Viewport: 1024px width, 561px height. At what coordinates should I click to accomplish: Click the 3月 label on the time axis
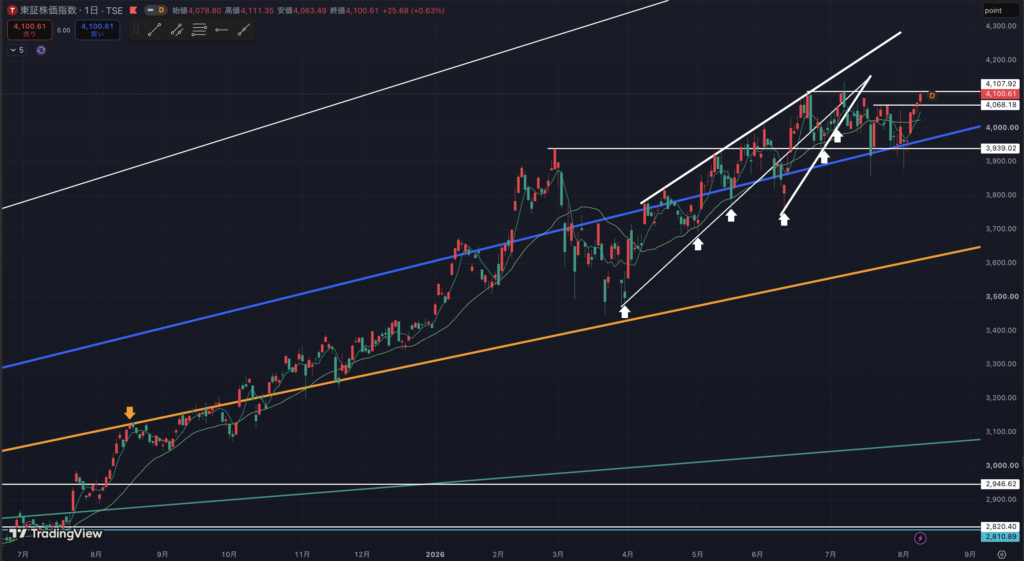pos(558,554)
